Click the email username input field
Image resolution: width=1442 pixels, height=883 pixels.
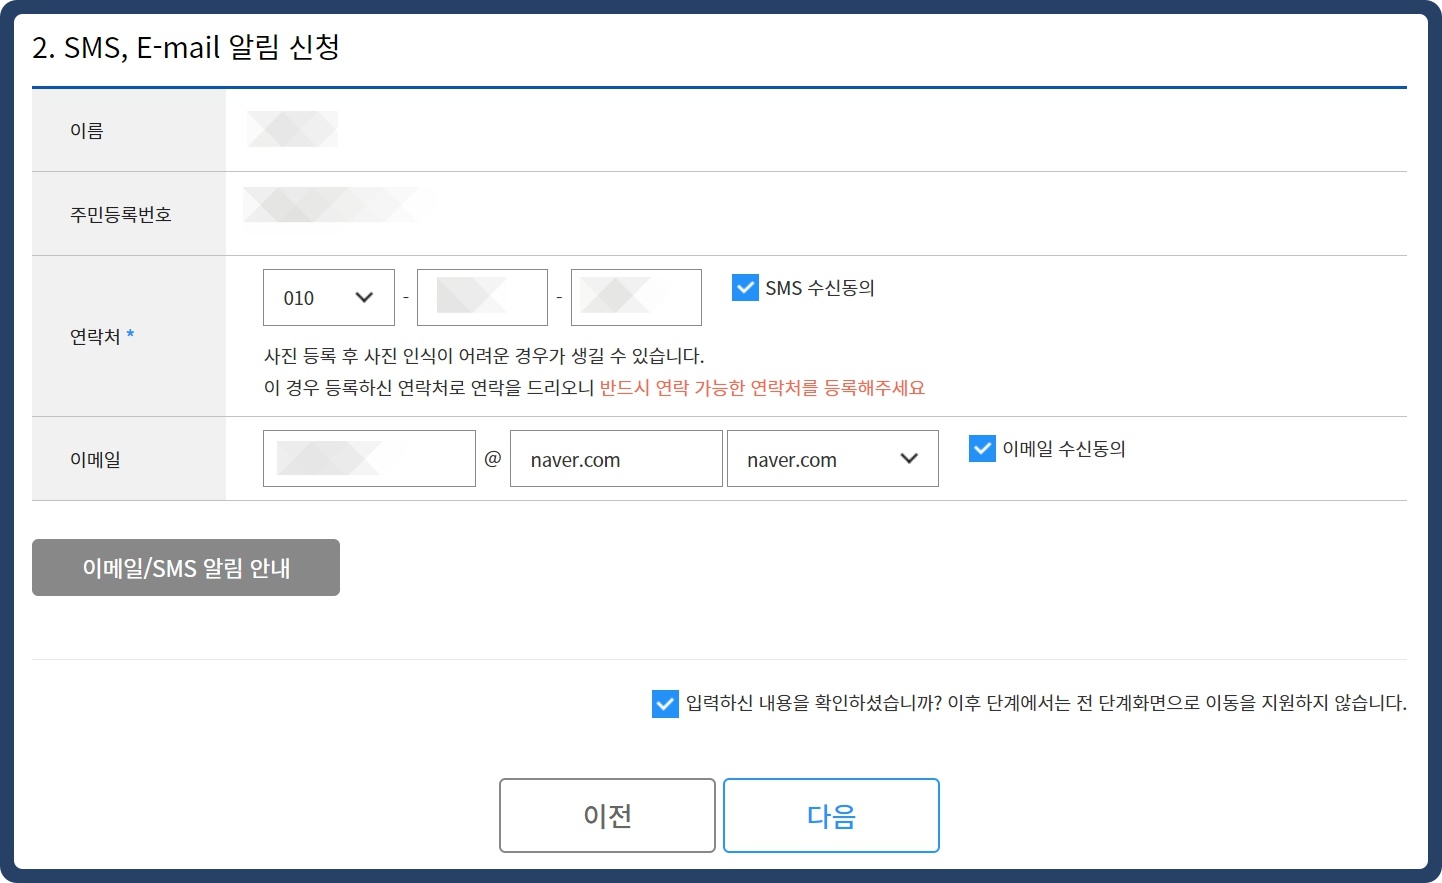(369, 458)
